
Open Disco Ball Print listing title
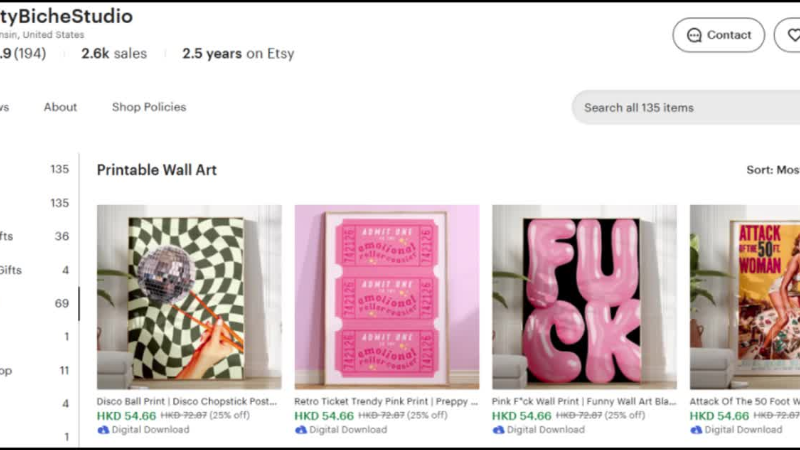pos(188,401)
